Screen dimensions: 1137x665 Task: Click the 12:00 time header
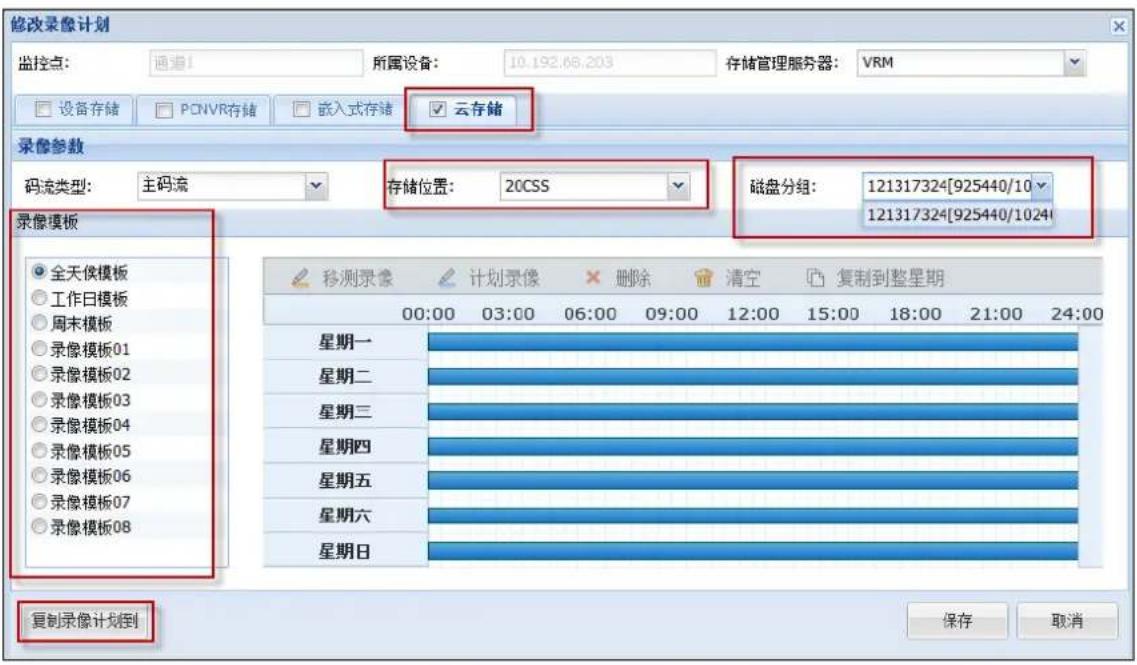(753, 314)
